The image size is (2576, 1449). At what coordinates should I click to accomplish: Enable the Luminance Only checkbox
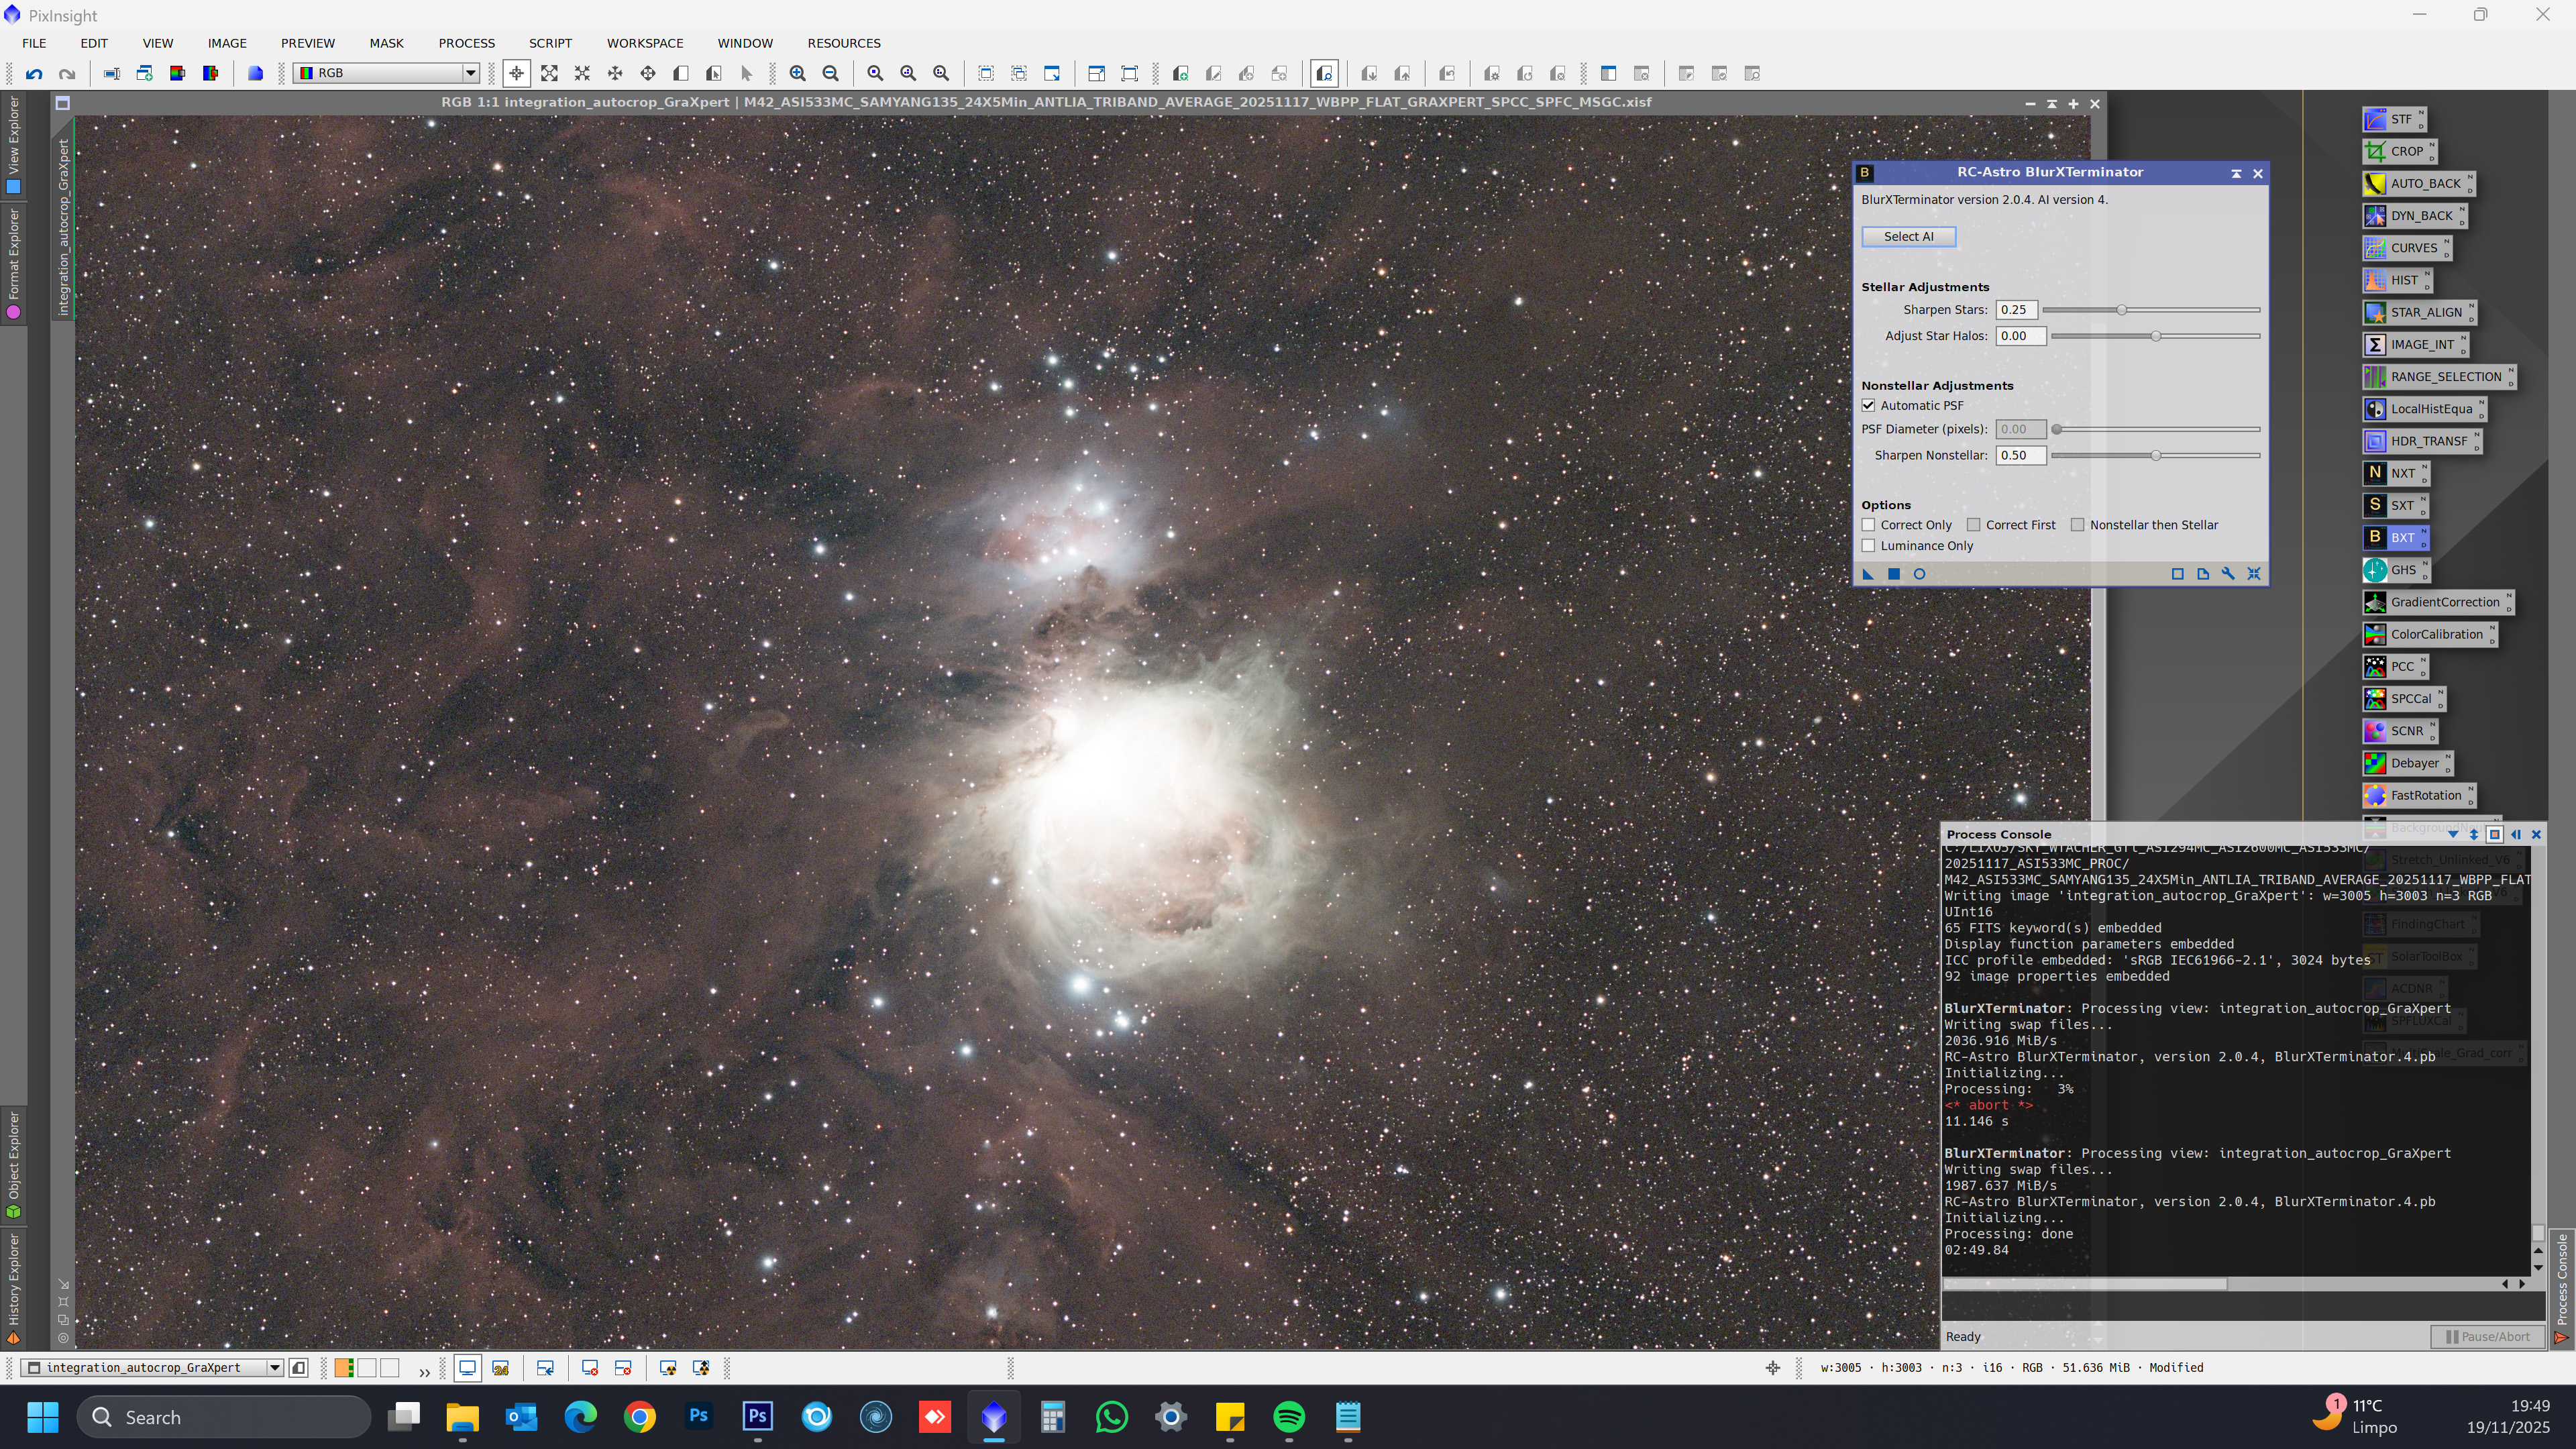click(x=1868, y=546)
